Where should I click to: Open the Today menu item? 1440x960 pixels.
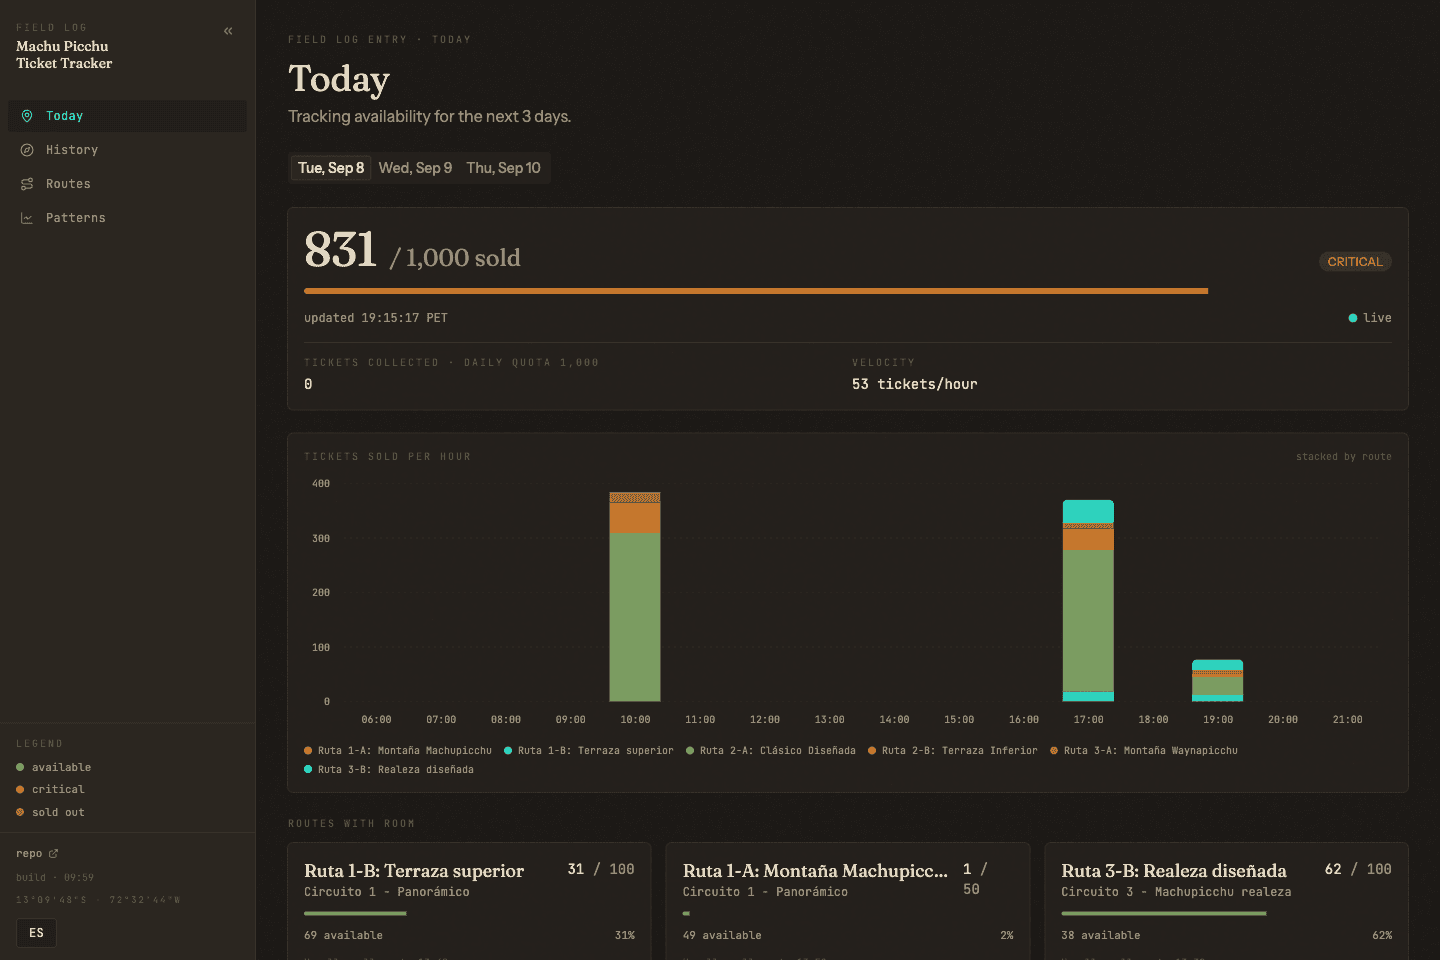(x=127, y=116)
